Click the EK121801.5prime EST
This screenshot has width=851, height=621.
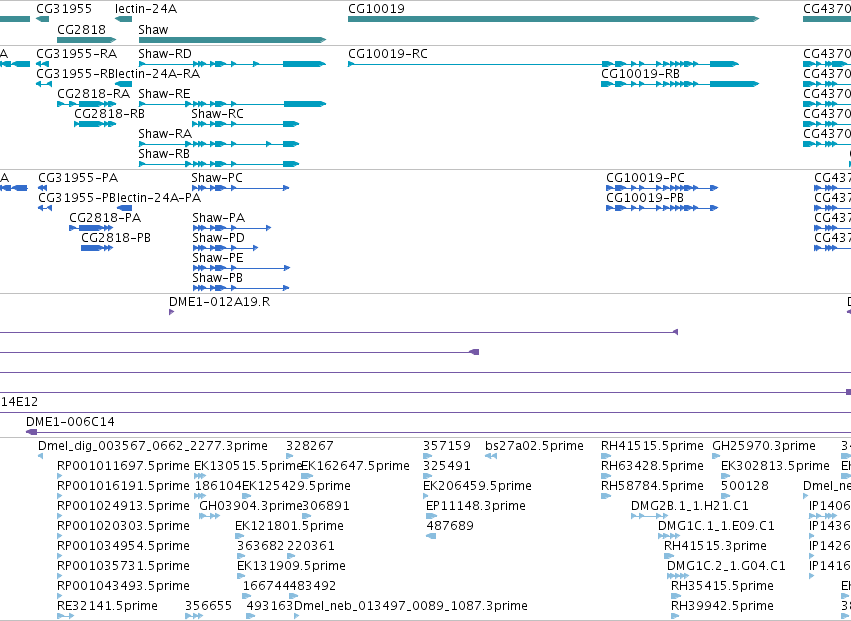point(240,536)
